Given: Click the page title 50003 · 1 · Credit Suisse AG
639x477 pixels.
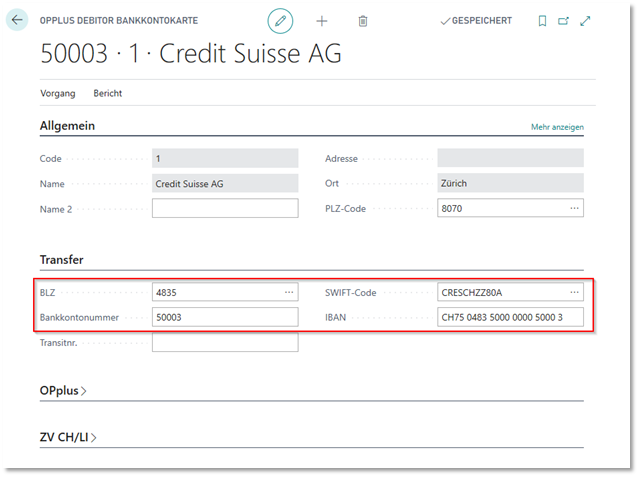Looking at the screenshot, I should tap(191, 53).
